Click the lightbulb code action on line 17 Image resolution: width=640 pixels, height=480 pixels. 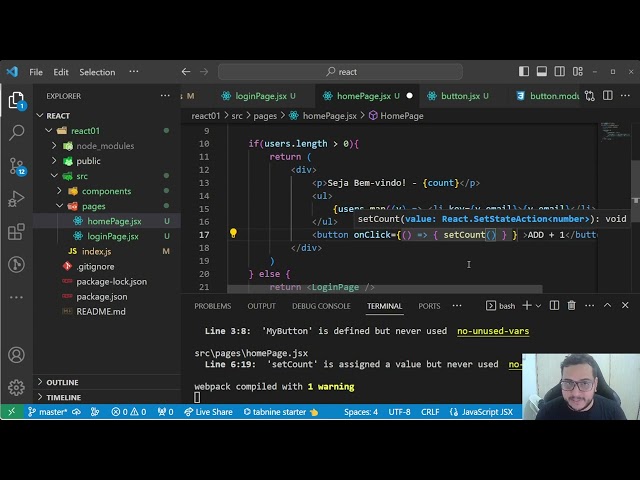pyautogui.click(x=233, y=233)
